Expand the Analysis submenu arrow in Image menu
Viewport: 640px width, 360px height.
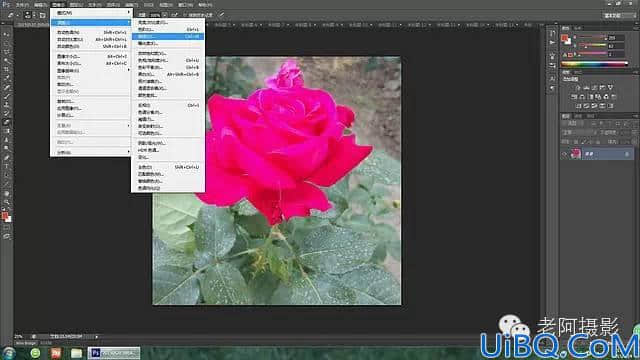point(128,152)
